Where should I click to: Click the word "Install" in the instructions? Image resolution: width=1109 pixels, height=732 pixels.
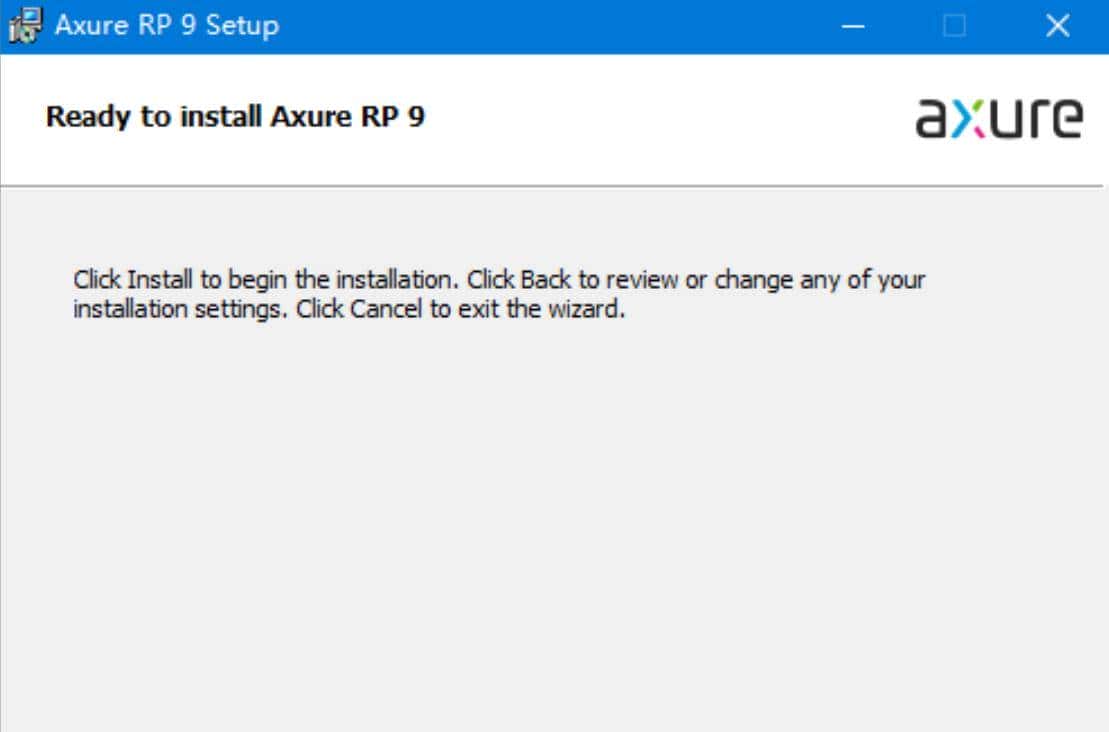[x=155, y=279]
